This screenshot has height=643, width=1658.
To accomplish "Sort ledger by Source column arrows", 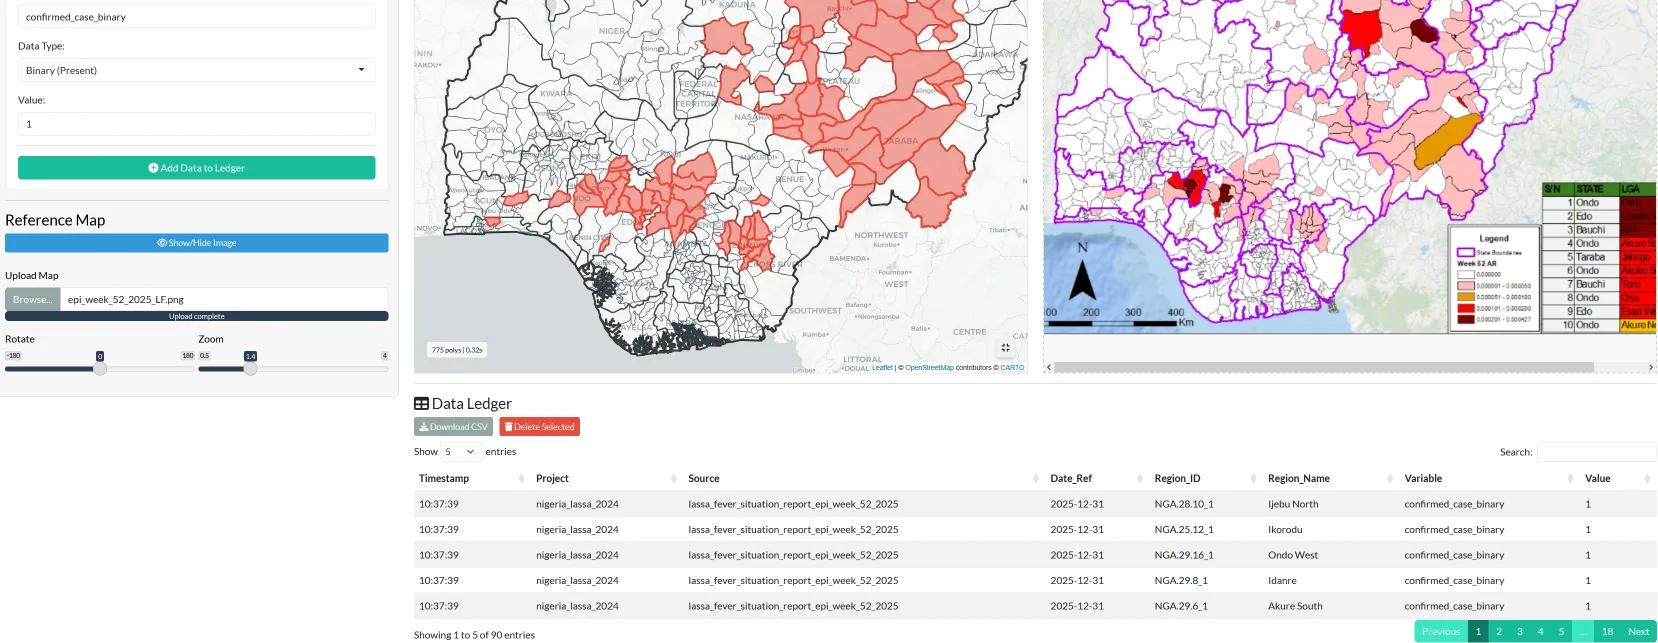I will tap(1035, 479).
